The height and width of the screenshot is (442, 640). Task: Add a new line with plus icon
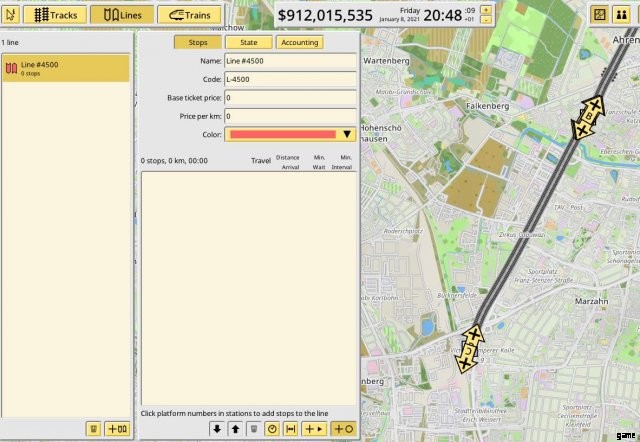coord(117,428)
